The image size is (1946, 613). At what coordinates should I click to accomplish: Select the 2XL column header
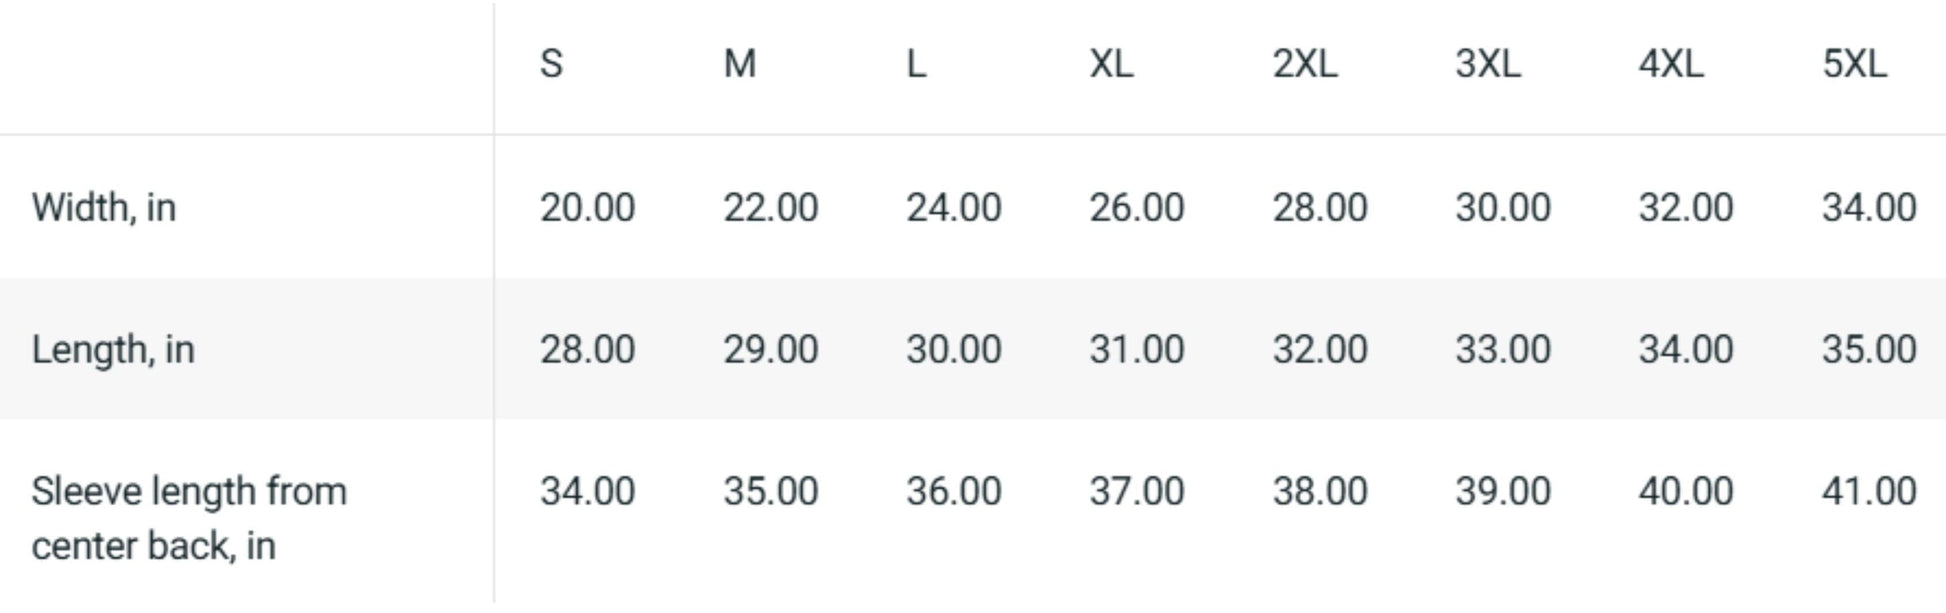[1305, 64]
